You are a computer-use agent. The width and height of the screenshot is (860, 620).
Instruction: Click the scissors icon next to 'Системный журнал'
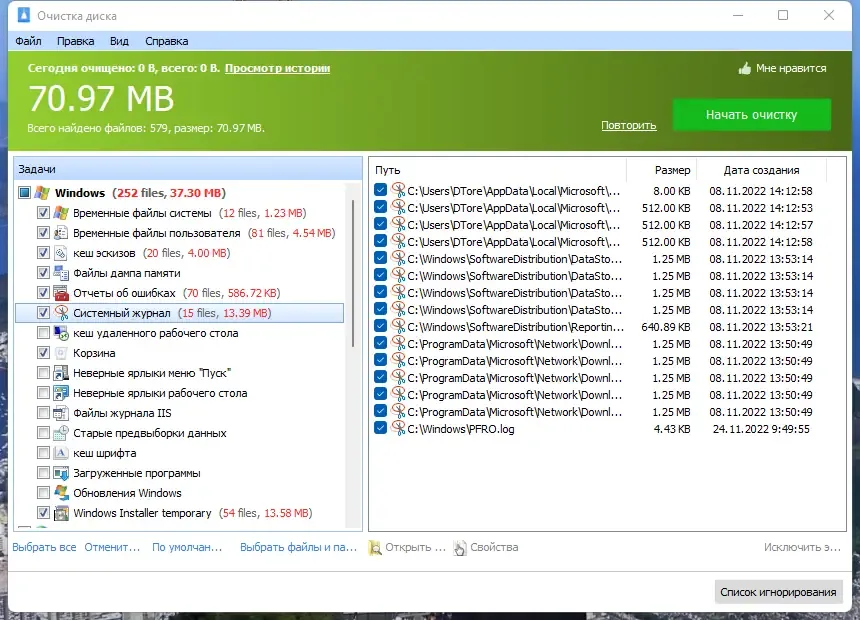[61, 313]
